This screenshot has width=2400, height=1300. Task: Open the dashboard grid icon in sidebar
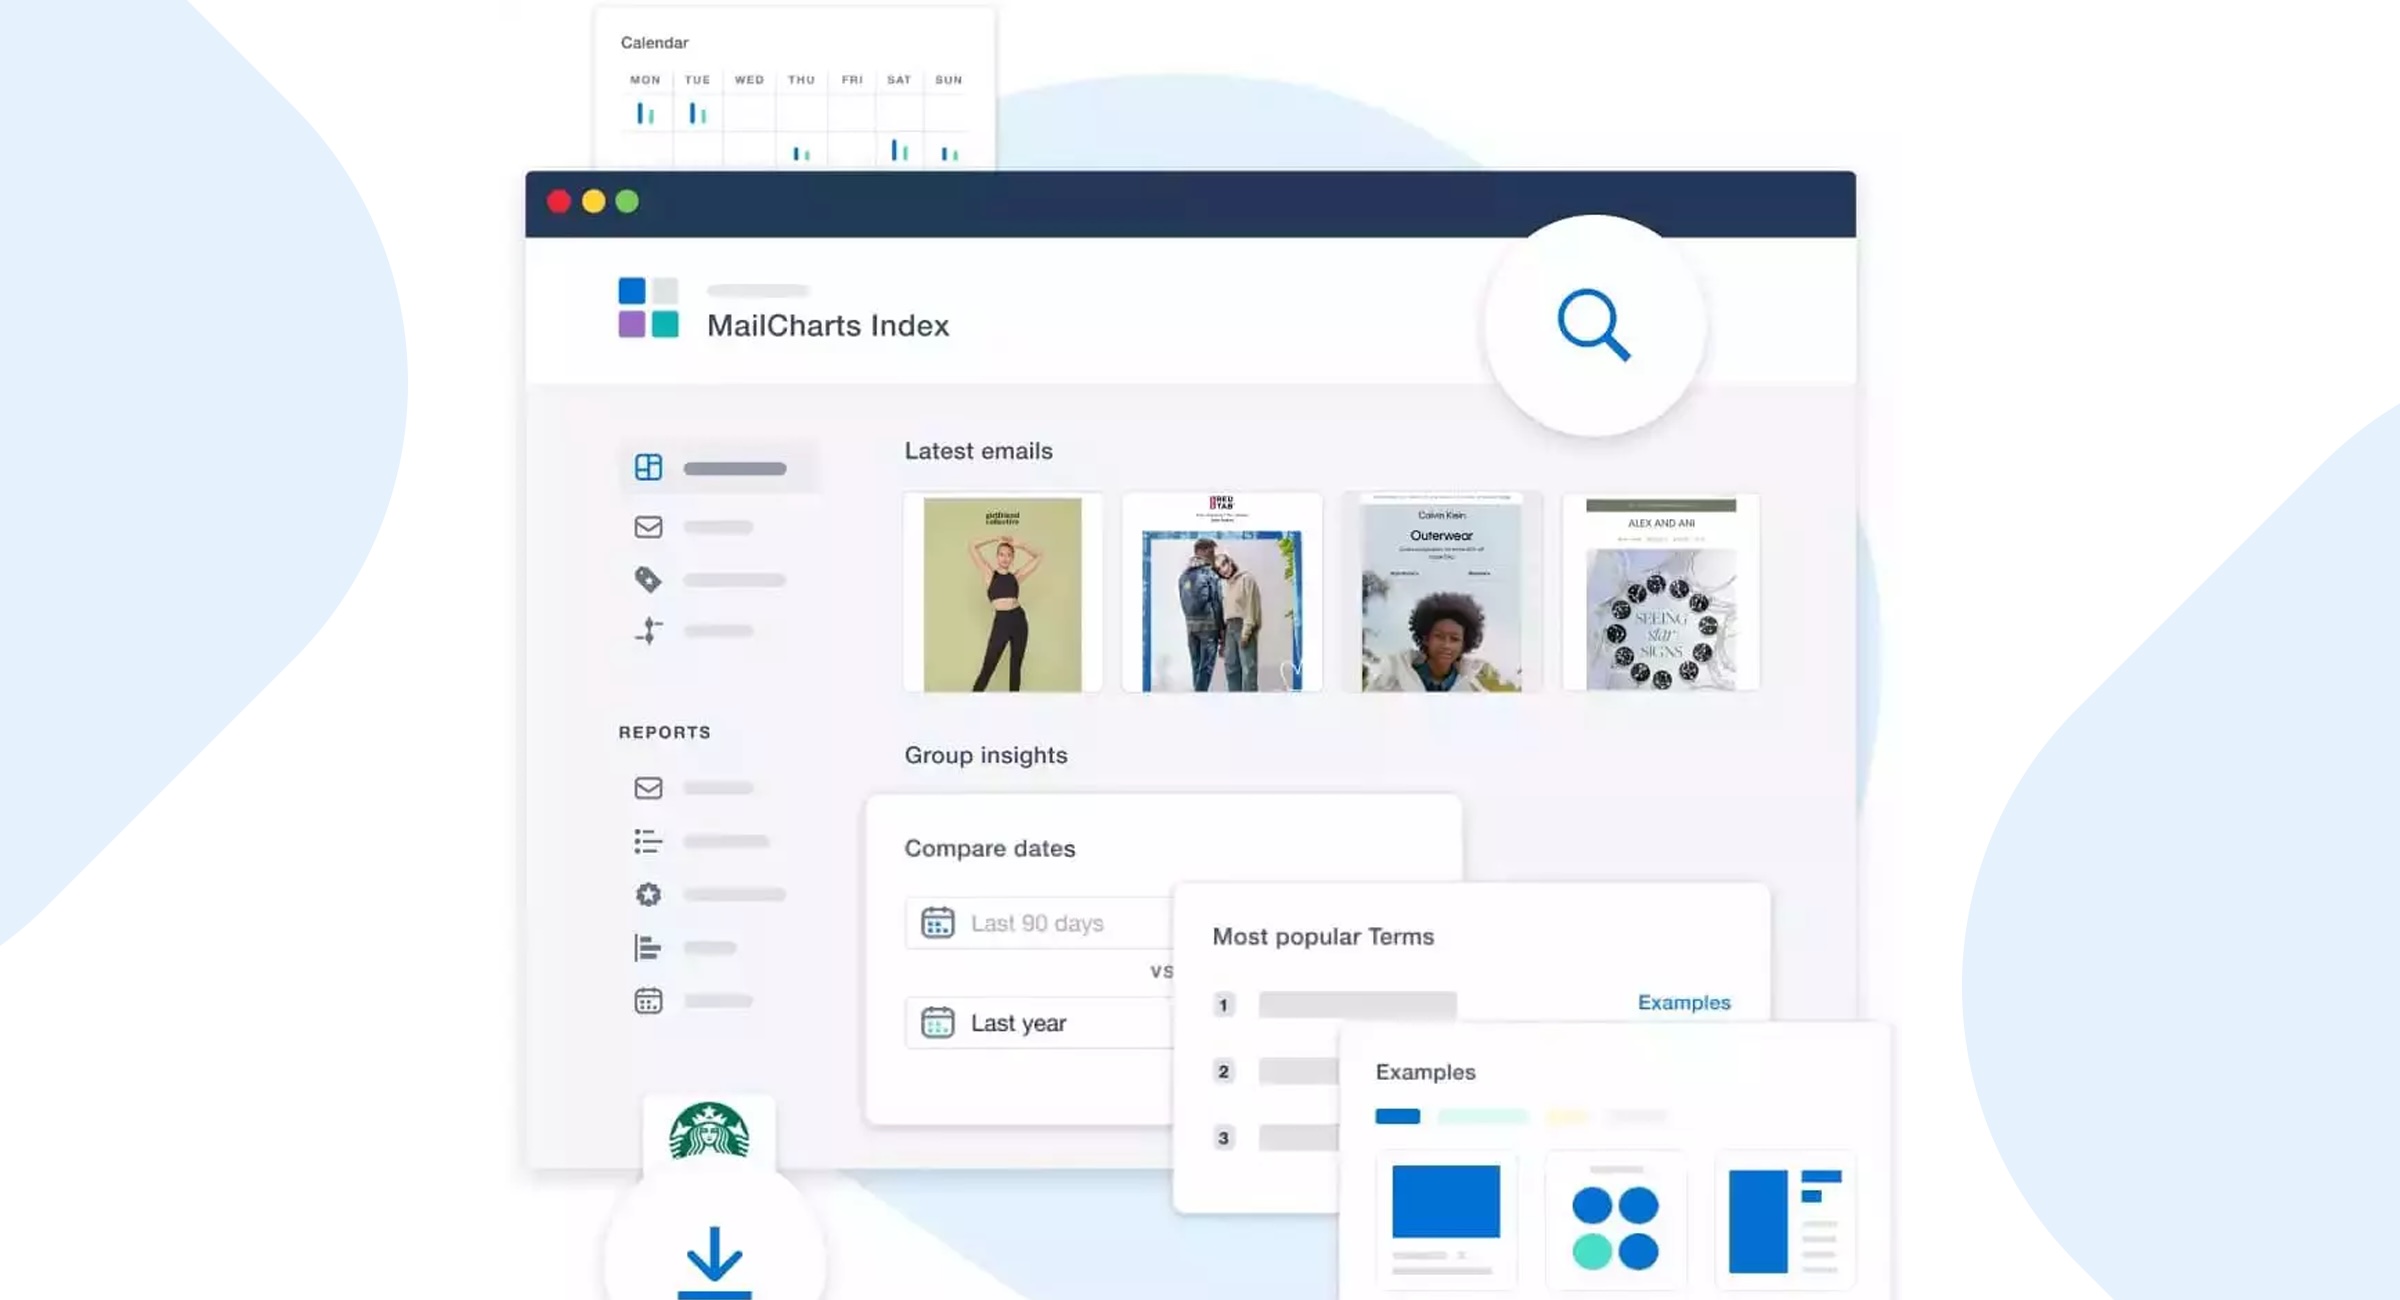[x=648, y=467]
